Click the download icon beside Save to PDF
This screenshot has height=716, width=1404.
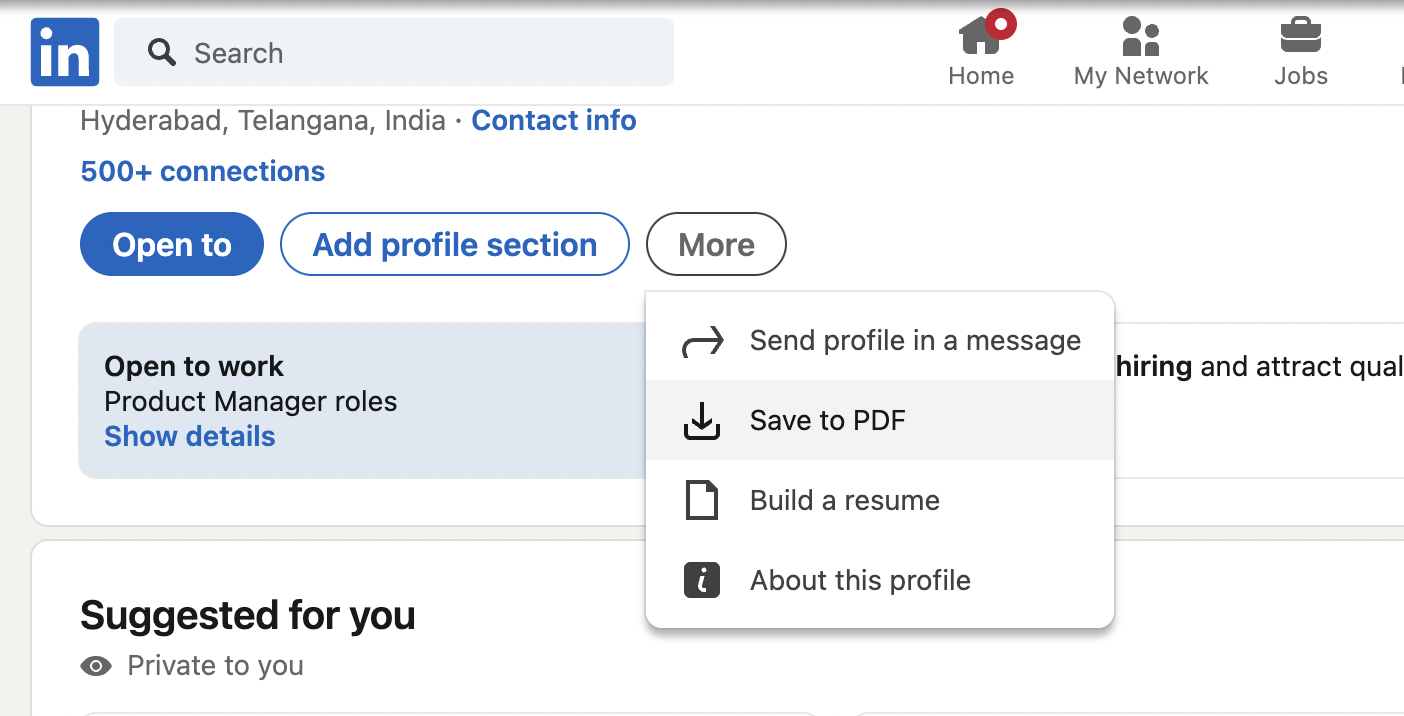[702, 421]
